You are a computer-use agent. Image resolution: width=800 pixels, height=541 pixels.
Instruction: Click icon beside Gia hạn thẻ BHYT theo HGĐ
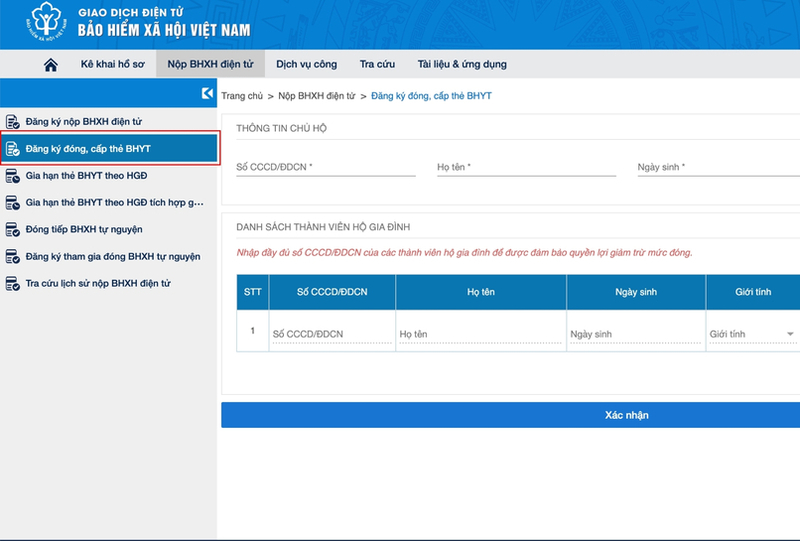tap(12, 176)
